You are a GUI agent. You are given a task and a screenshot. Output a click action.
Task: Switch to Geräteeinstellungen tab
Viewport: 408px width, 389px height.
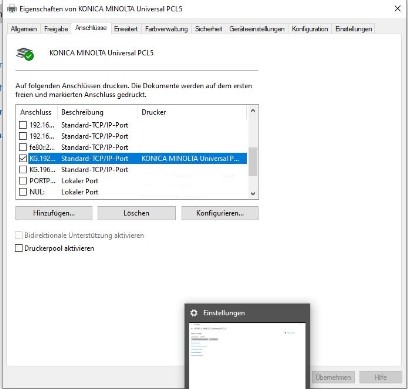257,29
